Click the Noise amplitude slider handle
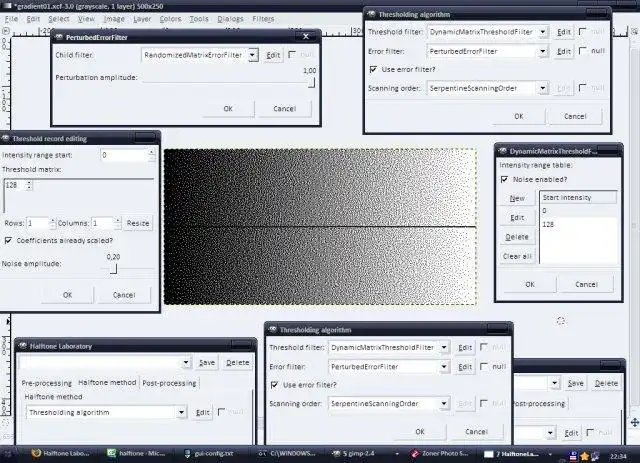Screen dimensions: 640x463 pyautogui.click(x=113, y=269)
